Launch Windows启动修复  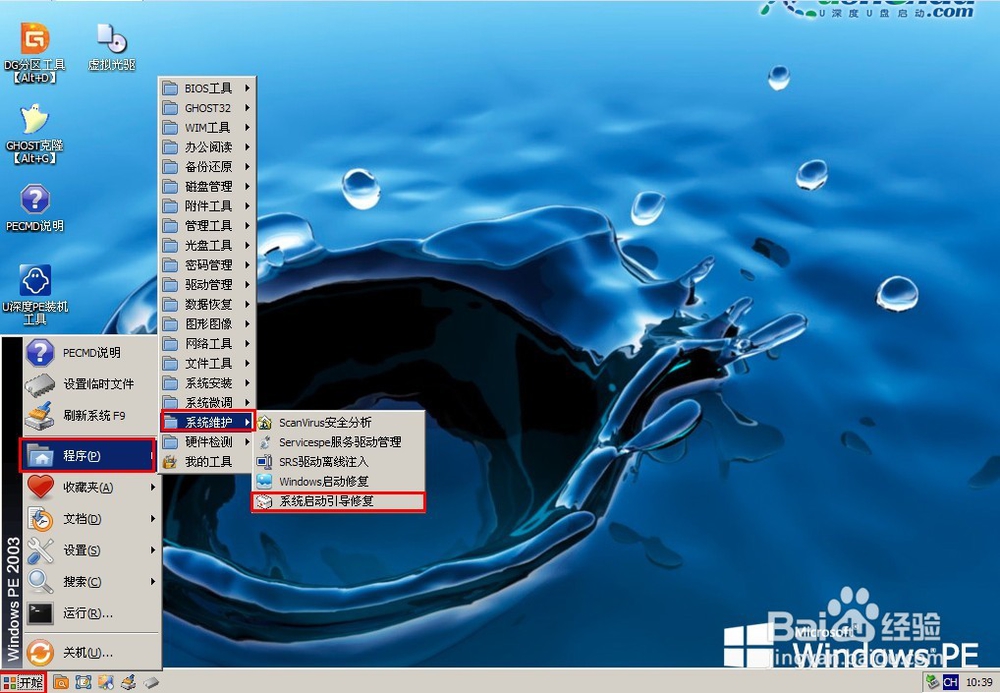pos(339,481)
